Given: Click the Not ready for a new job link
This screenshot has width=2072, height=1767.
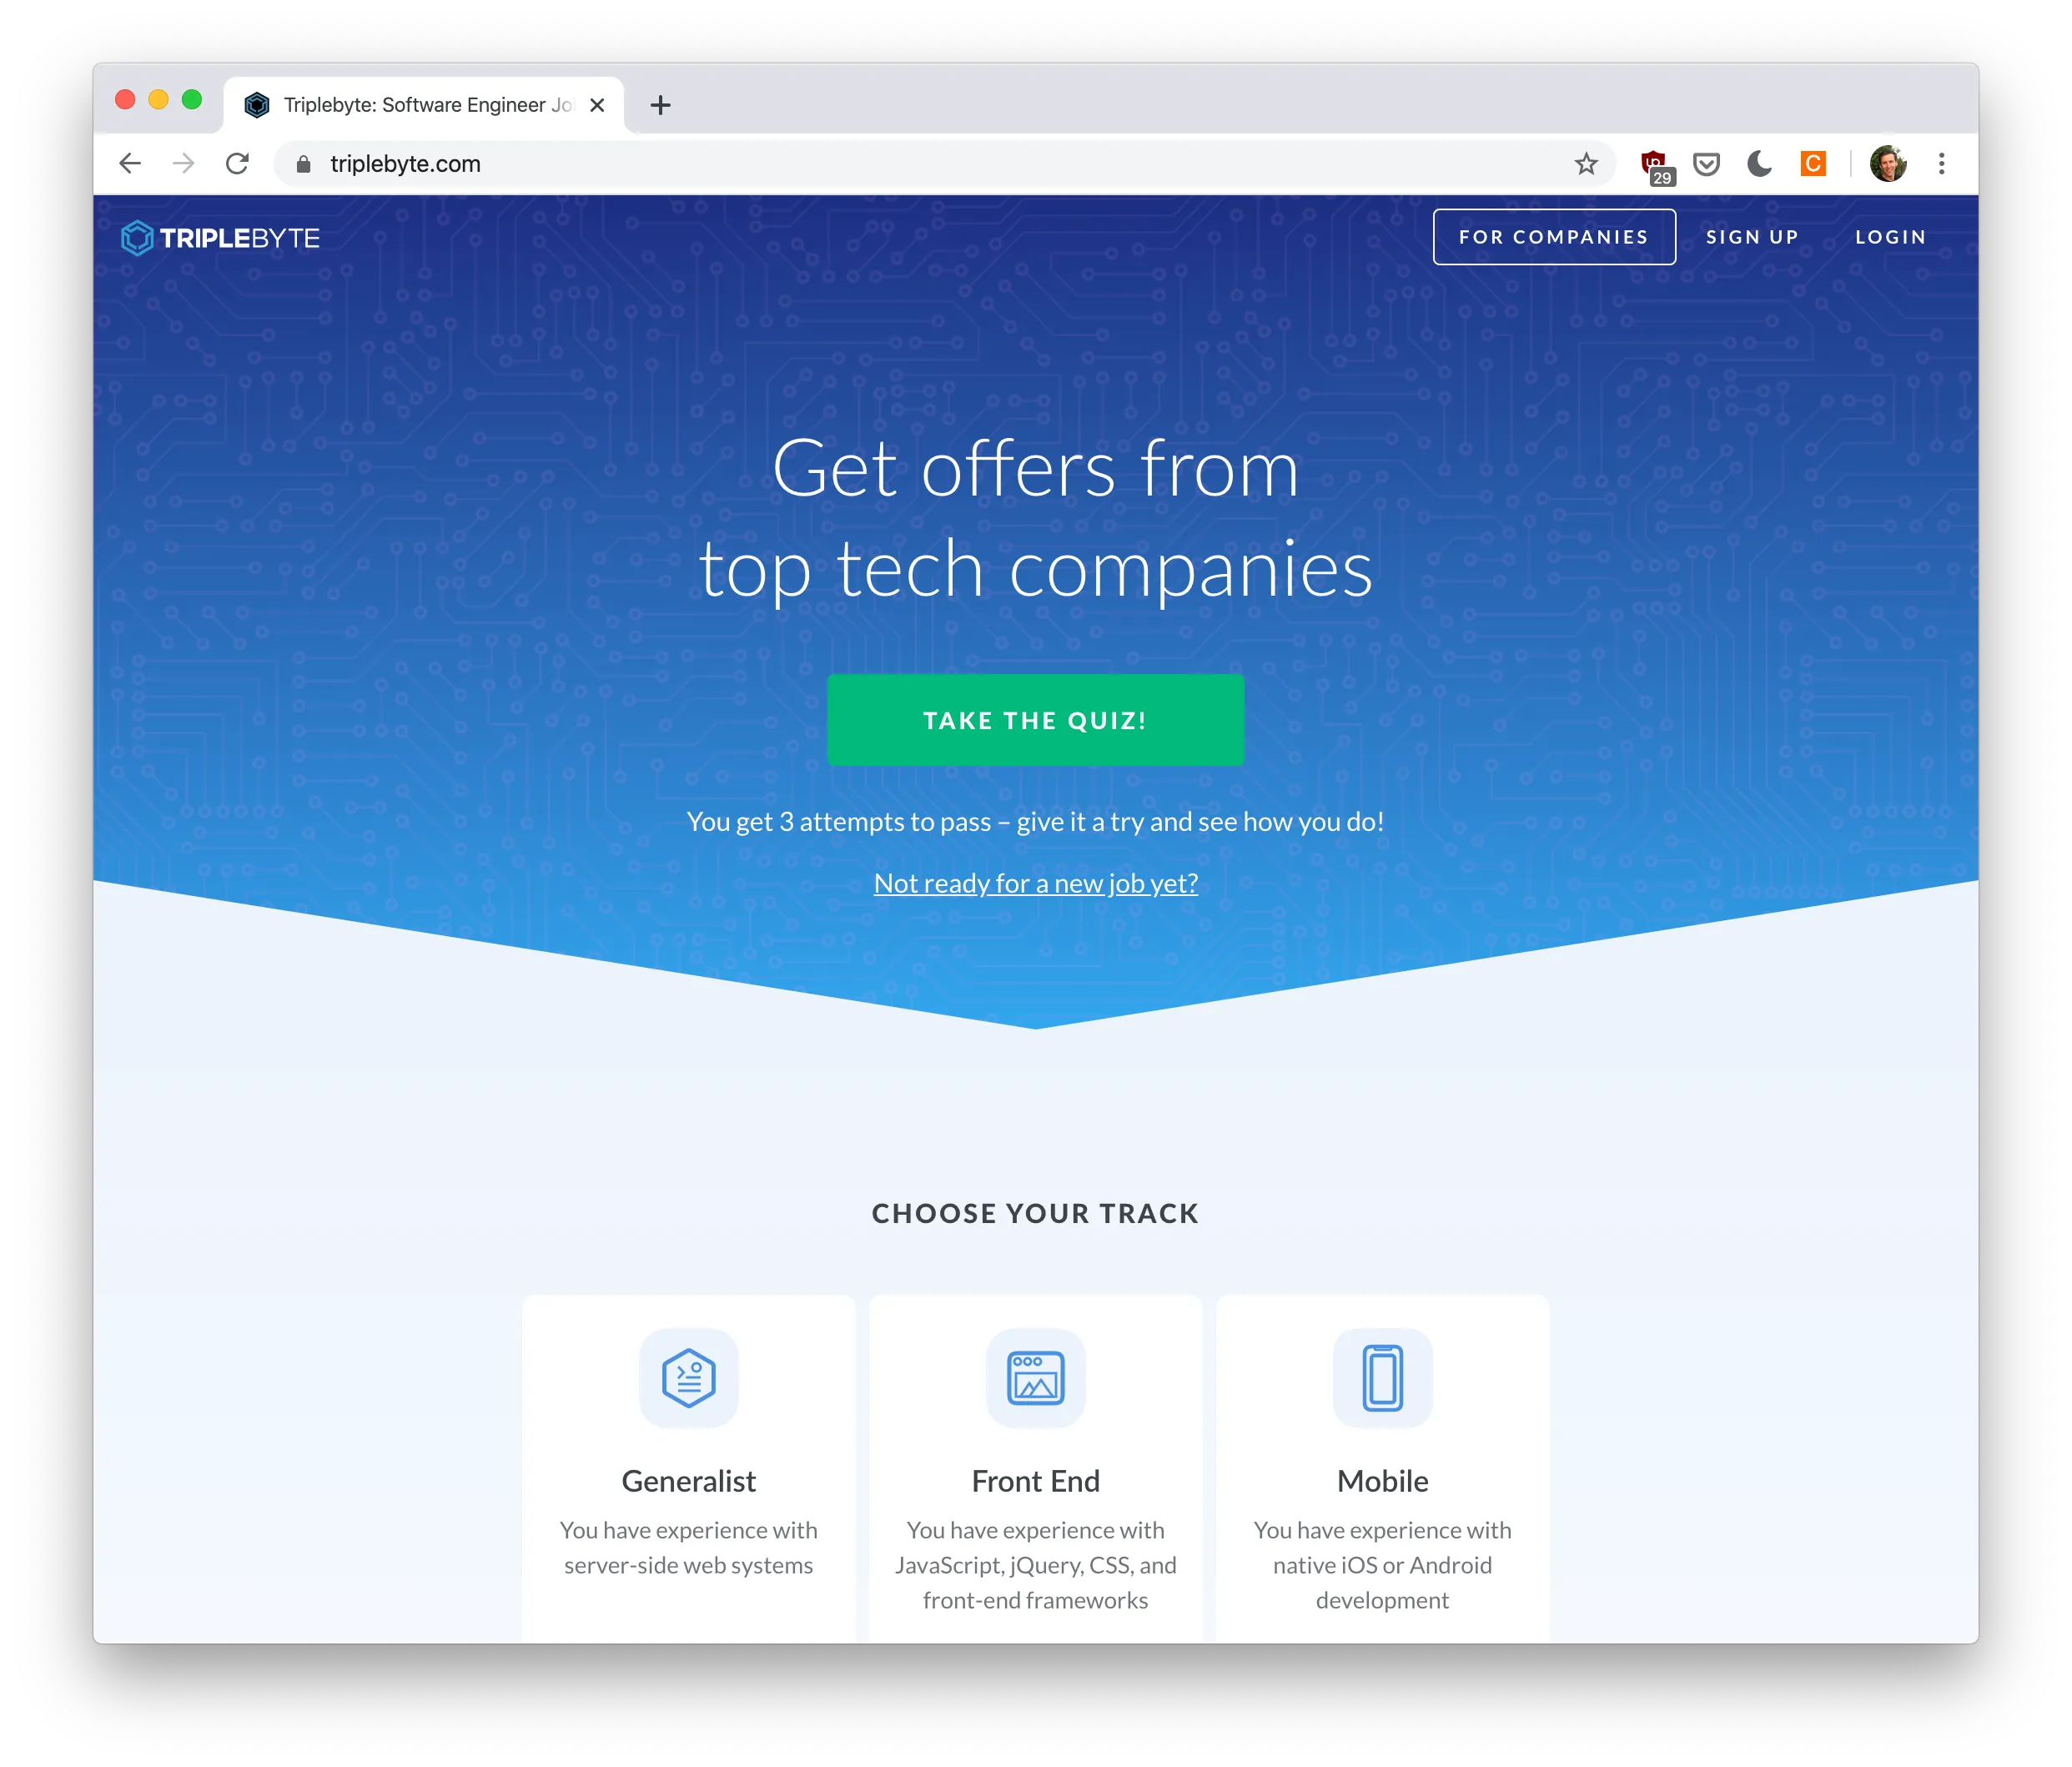Looking at the screenshot, I should tap(1036, 882).
